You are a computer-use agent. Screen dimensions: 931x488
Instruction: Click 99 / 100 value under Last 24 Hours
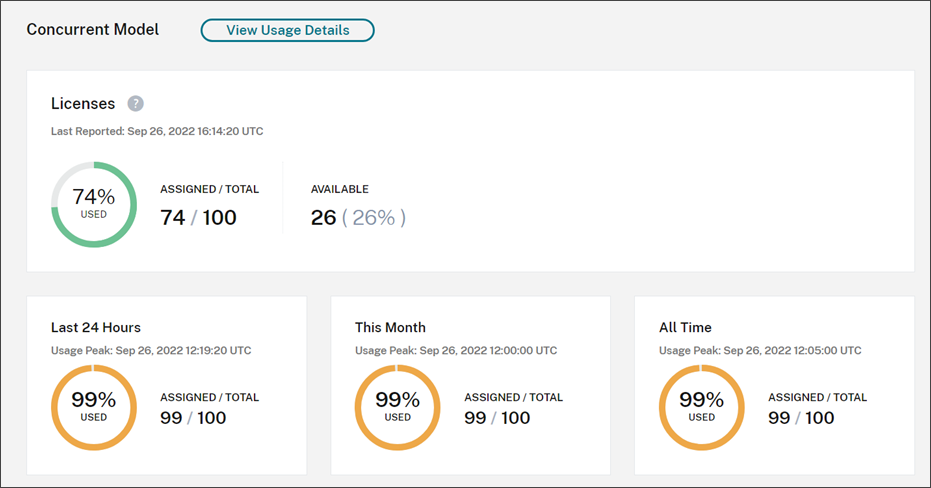coord(193,417)
